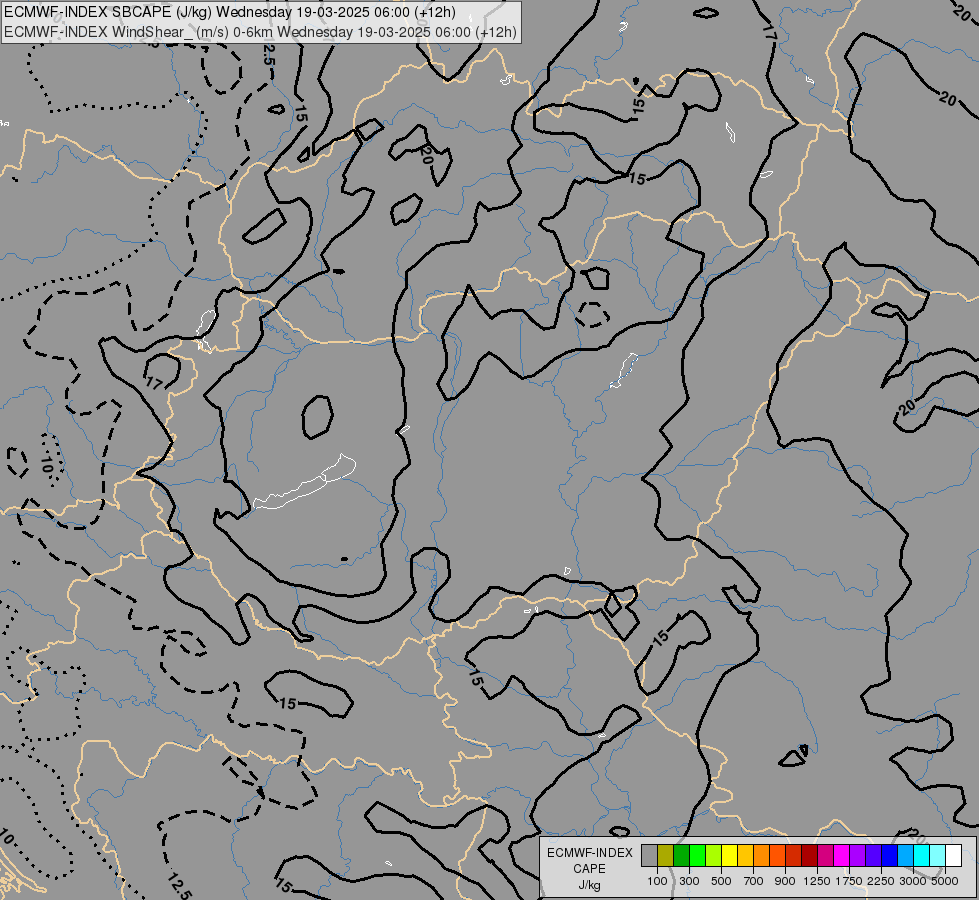979x900 pixels.
Task: Select the pale cyan swatch before 5000
Action: pyautogui.click(x=937, y=855)
